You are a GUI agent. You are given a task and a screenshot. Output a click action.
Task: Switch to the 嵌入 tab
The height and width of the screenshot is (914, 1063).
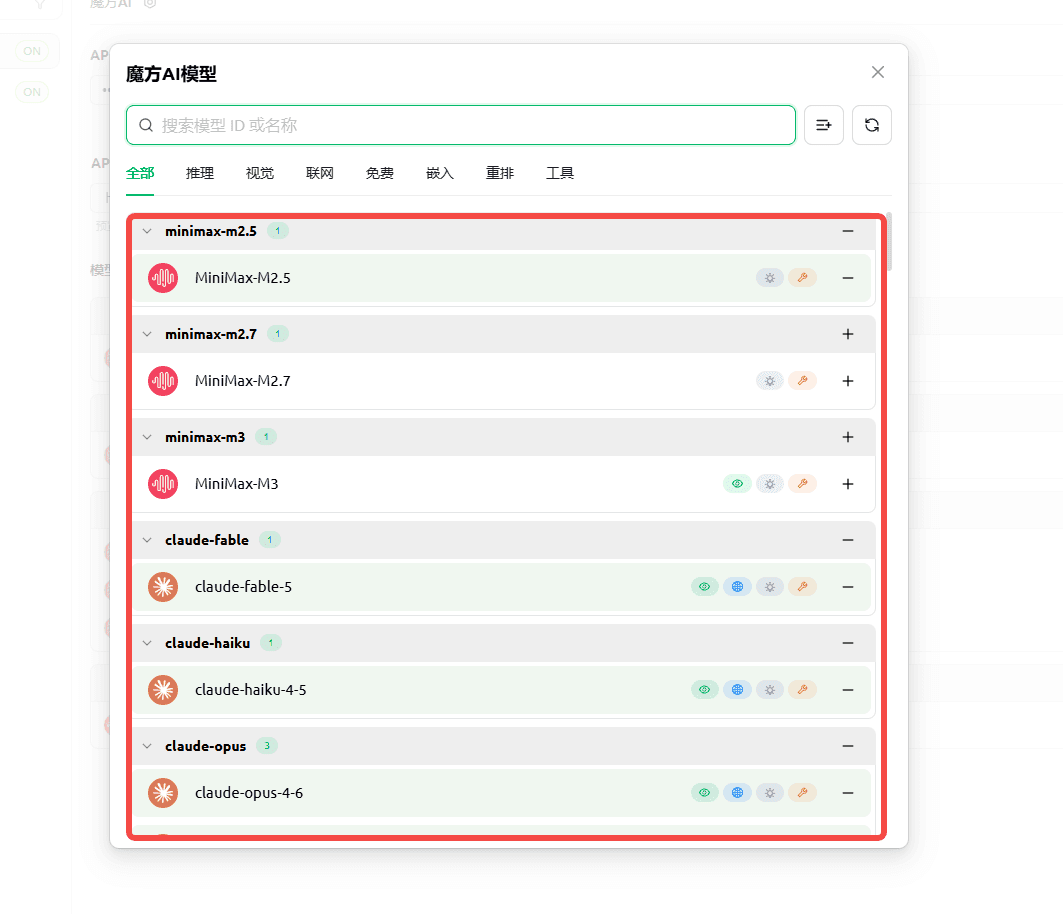(440, 174)
